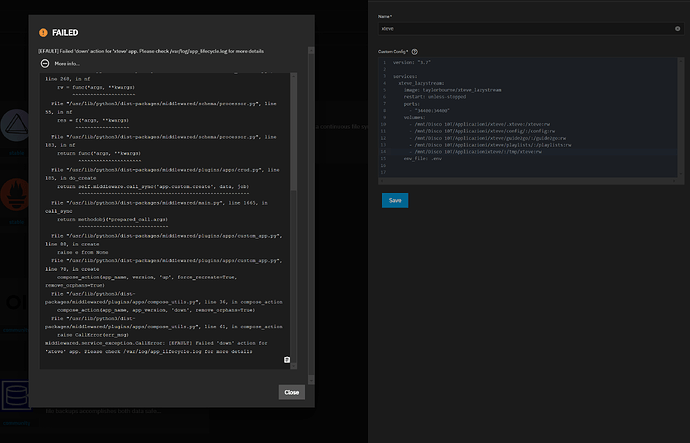
Task: Clear the Name field with the x icon
Action: (x=677, y=29)
